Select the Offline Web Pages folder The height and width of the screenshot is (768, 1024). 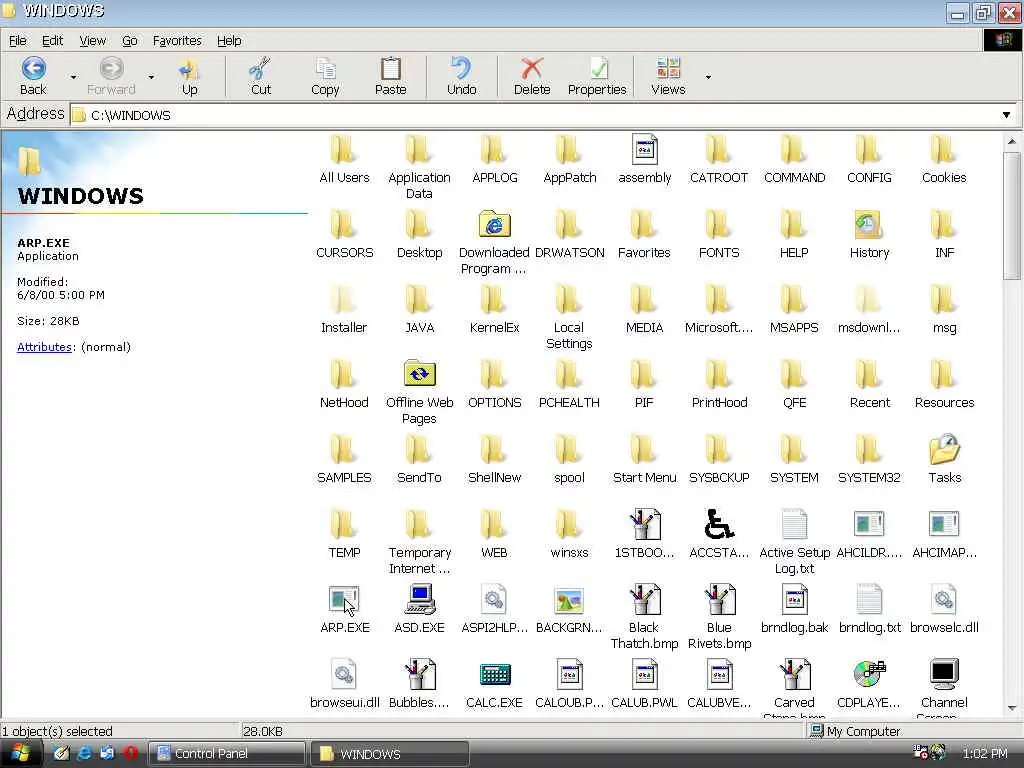(419, 374)
